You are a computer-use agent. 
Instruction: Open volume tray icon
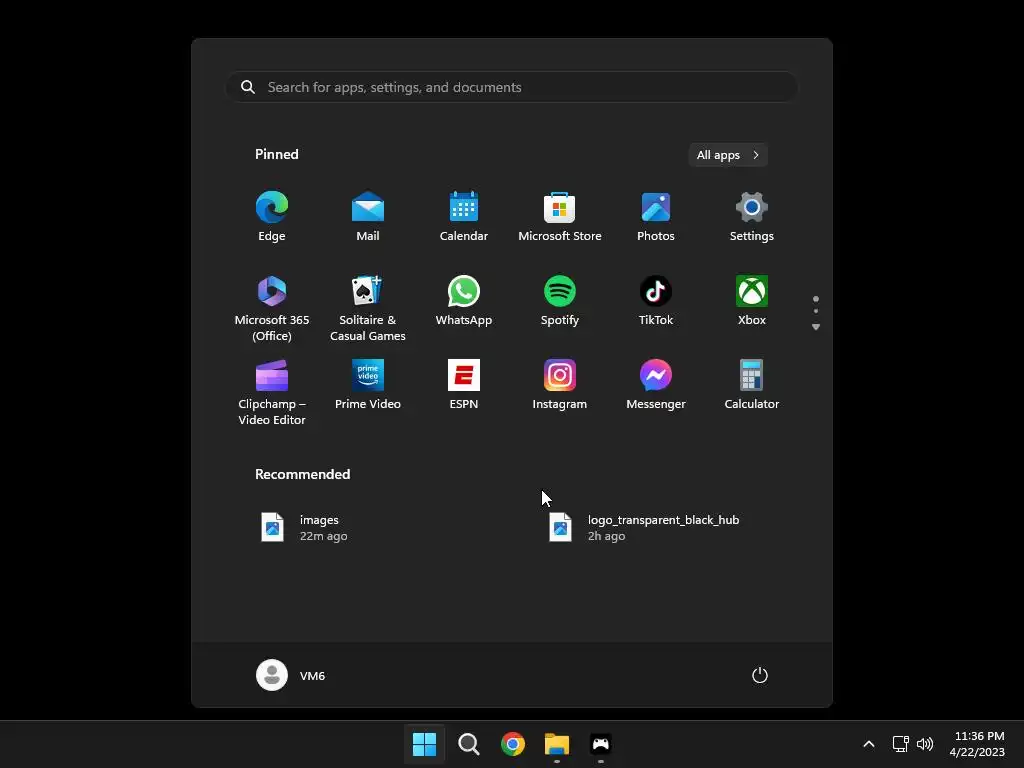point(925,744)
